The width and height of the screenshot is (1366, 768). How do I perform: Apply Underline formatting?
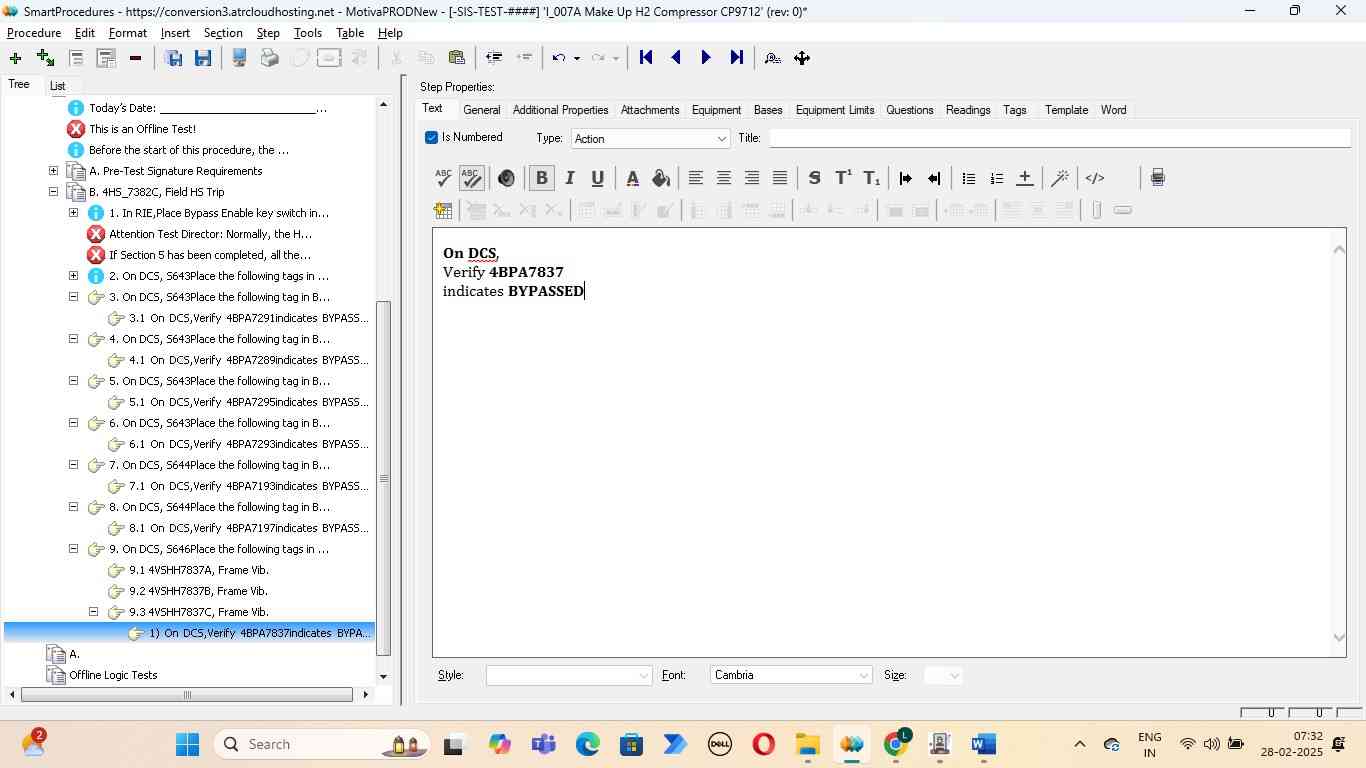point(597,179)
